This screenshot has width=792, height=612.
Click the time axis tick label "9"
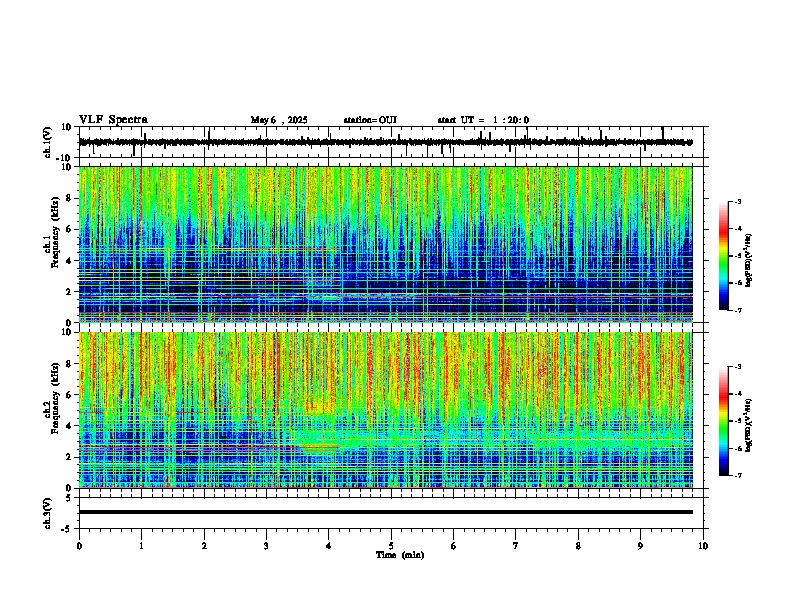click(640, 546)
